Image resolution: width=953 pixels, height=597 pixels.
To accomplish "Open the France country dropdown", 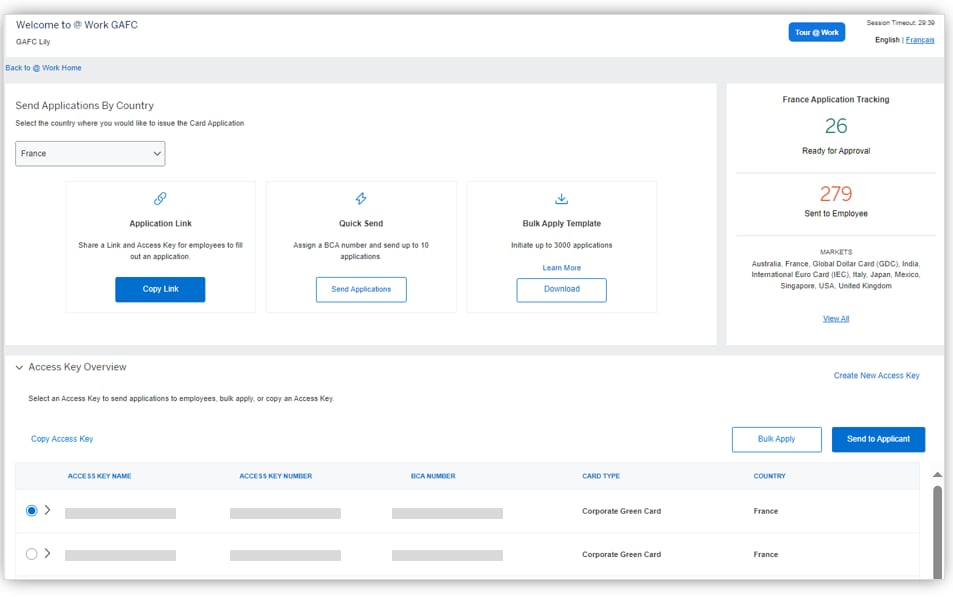I will pos(90,154).
